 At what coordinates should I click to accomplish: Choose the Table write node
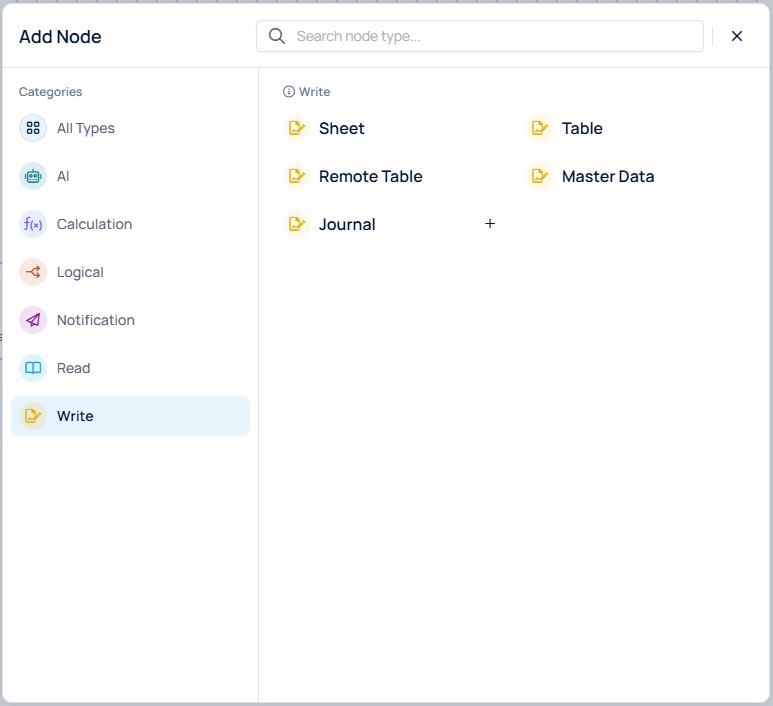[581, 128]
